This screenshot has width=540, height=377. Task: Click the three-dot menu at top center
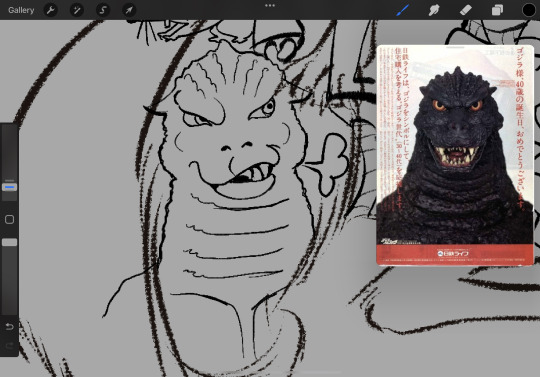click(270, 6)
